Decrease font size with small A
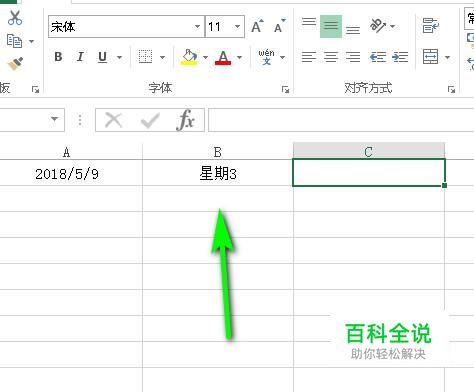This screenshot has height=392, width=474. tap(280, 26)
